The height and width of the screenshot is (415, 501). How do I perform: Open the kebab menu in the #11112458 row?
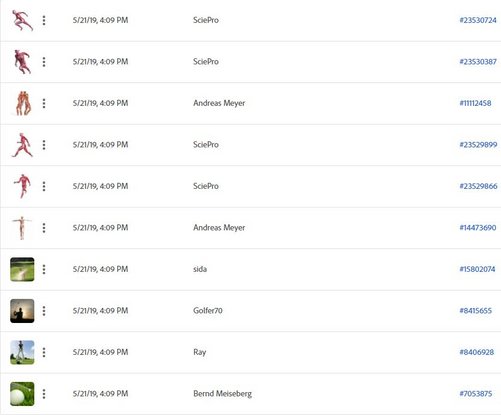point(44,103)
